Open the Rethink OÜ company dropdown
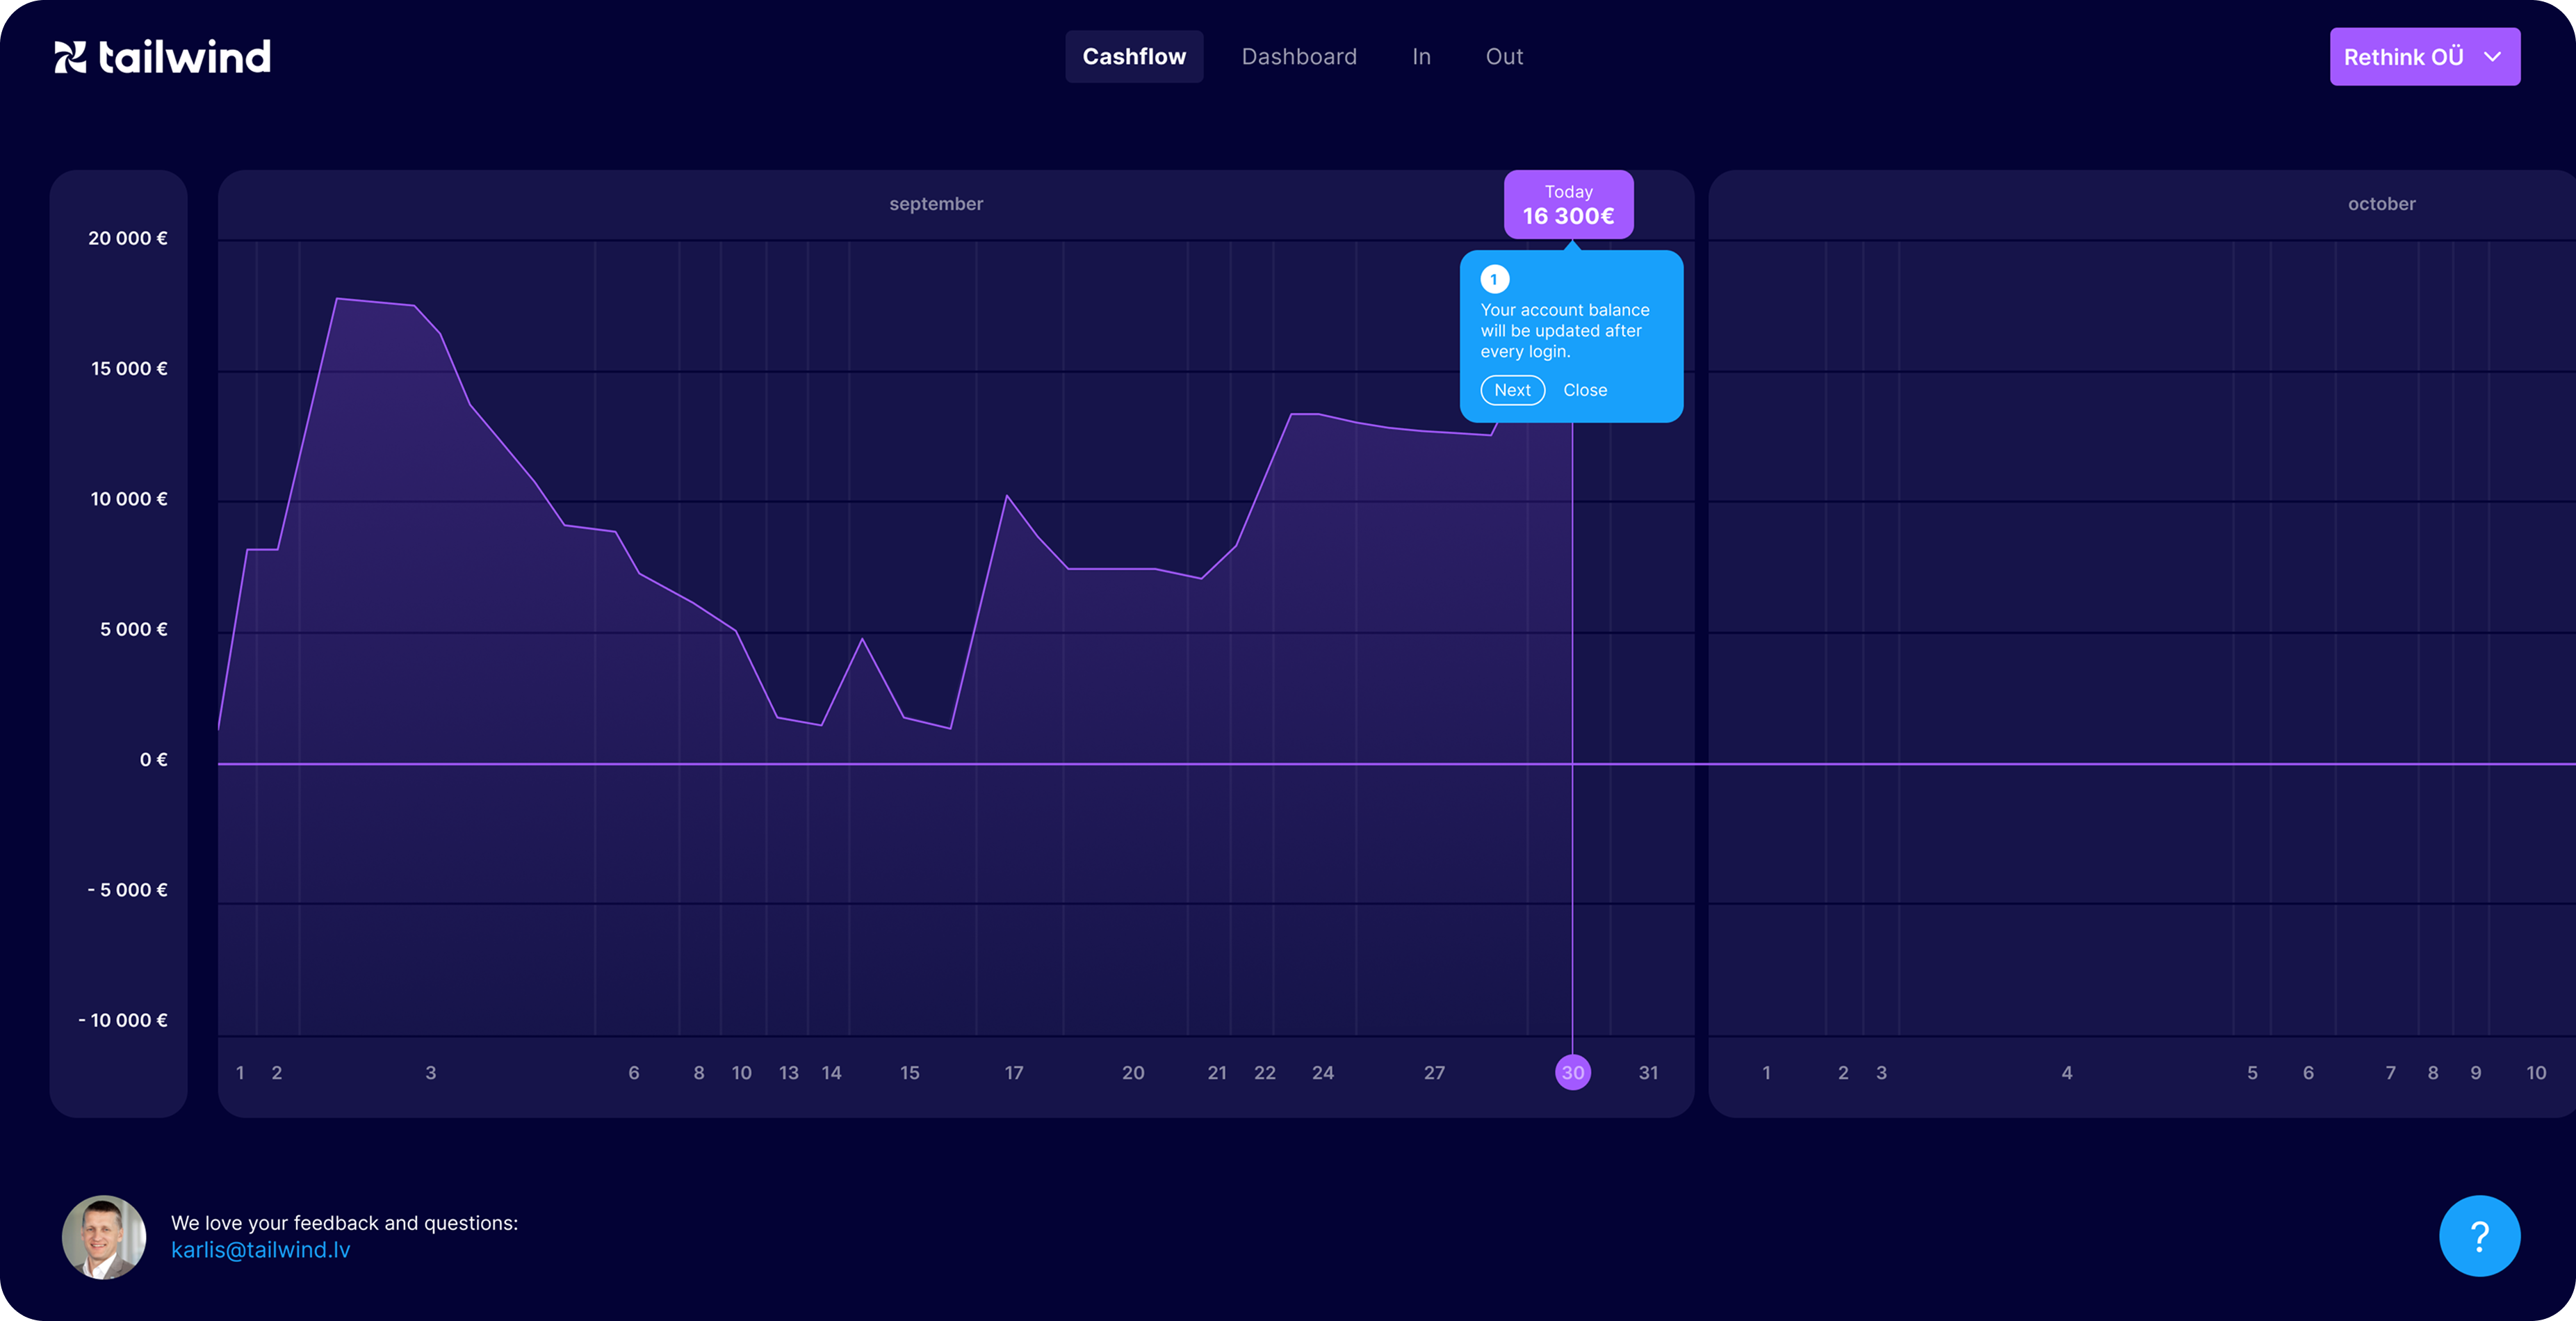Viewport: 2576px width, 1321px height. coord(2424,57)
